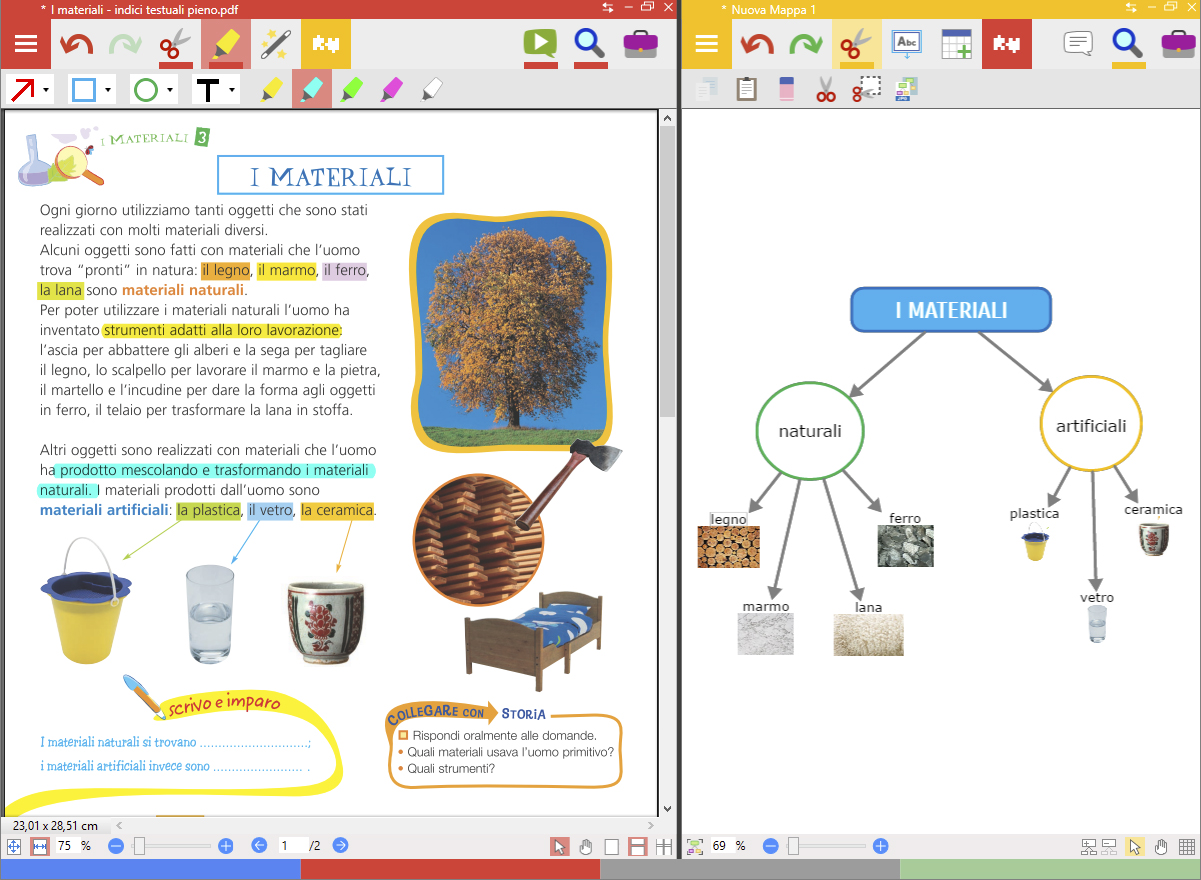Viewport: 1201px width, 880px height.
Task: Open the magnifier search in the map window
Action: (x=1128, y=44)
